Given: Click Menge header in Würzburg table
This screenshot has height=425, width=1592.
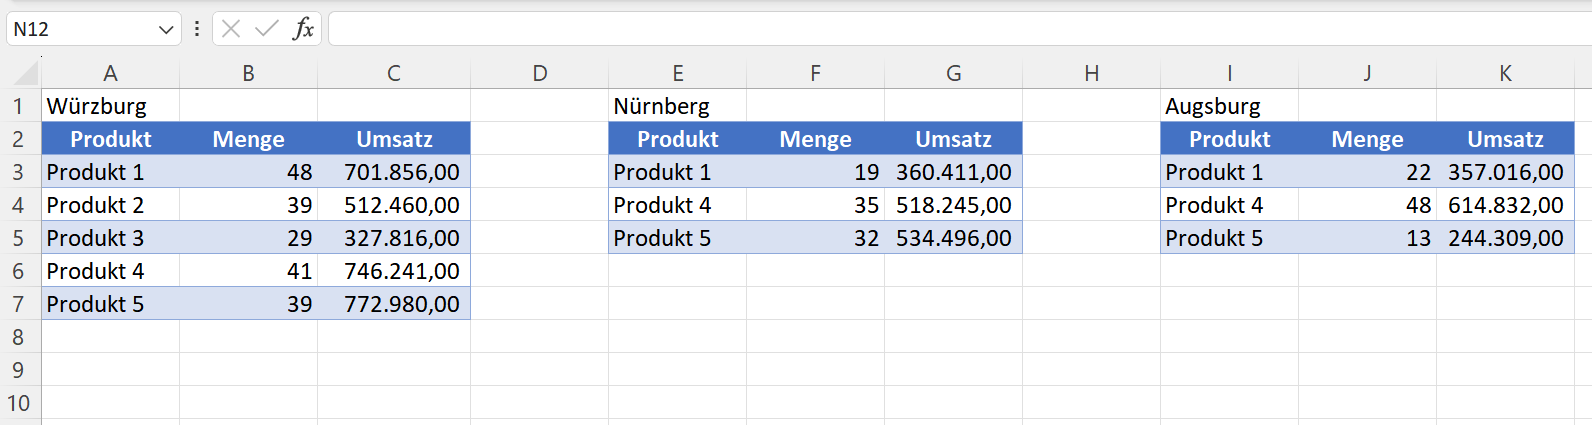Looking at the screenshot, I should click(x=248, y=139).
